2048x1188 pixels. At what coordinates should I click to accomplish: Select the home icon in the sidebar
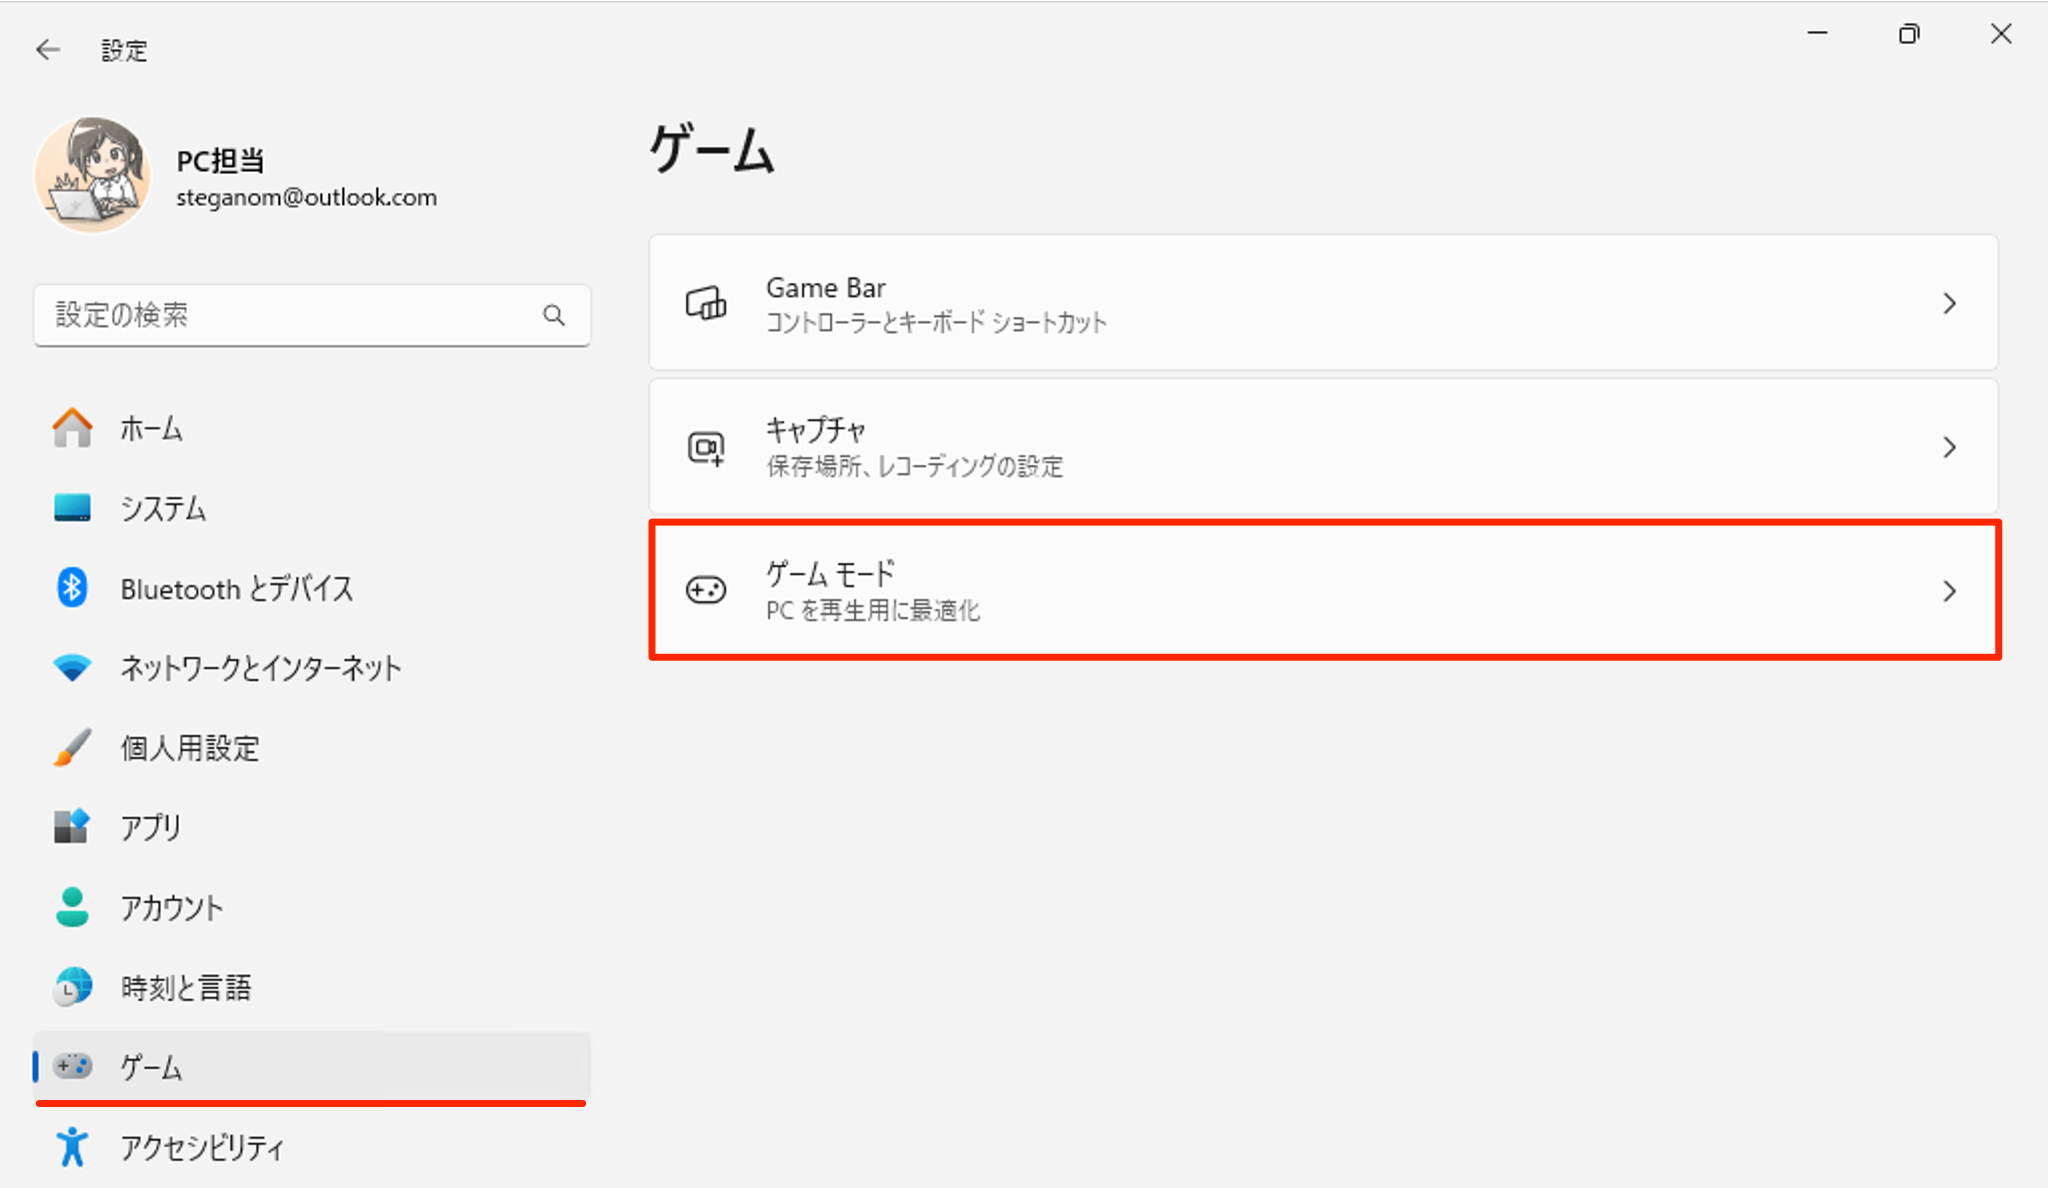pyautogui.click(x=71, y=428)
